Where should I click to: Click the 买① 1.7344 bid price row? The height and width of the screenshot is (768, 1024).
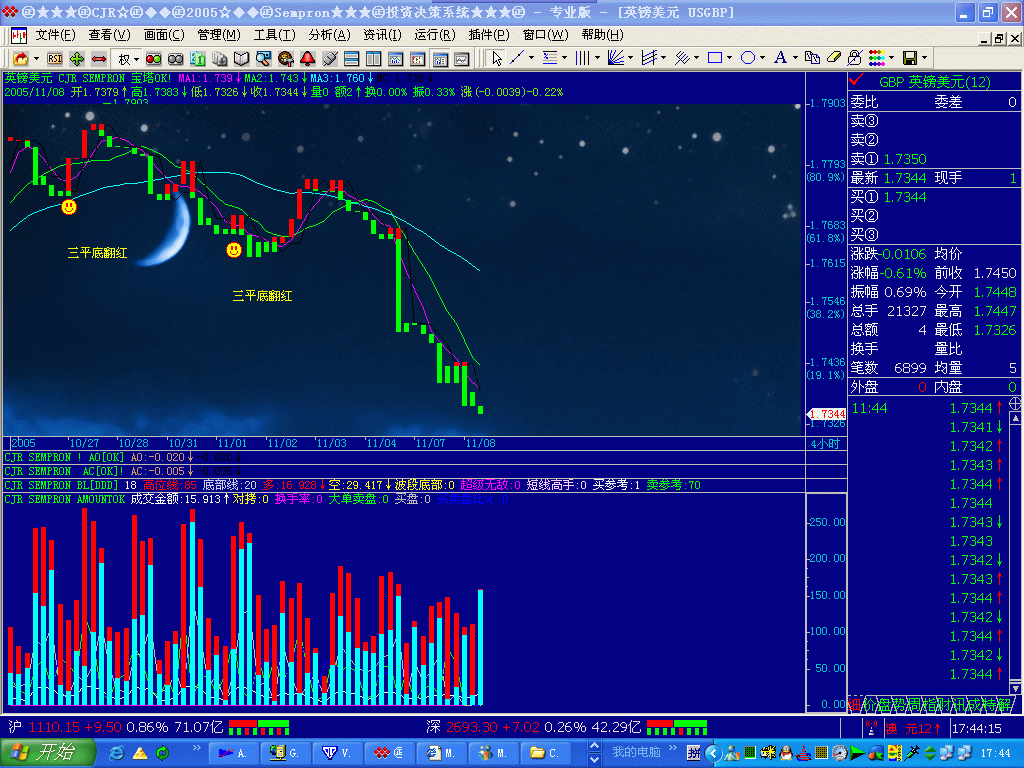click(934, 197)
